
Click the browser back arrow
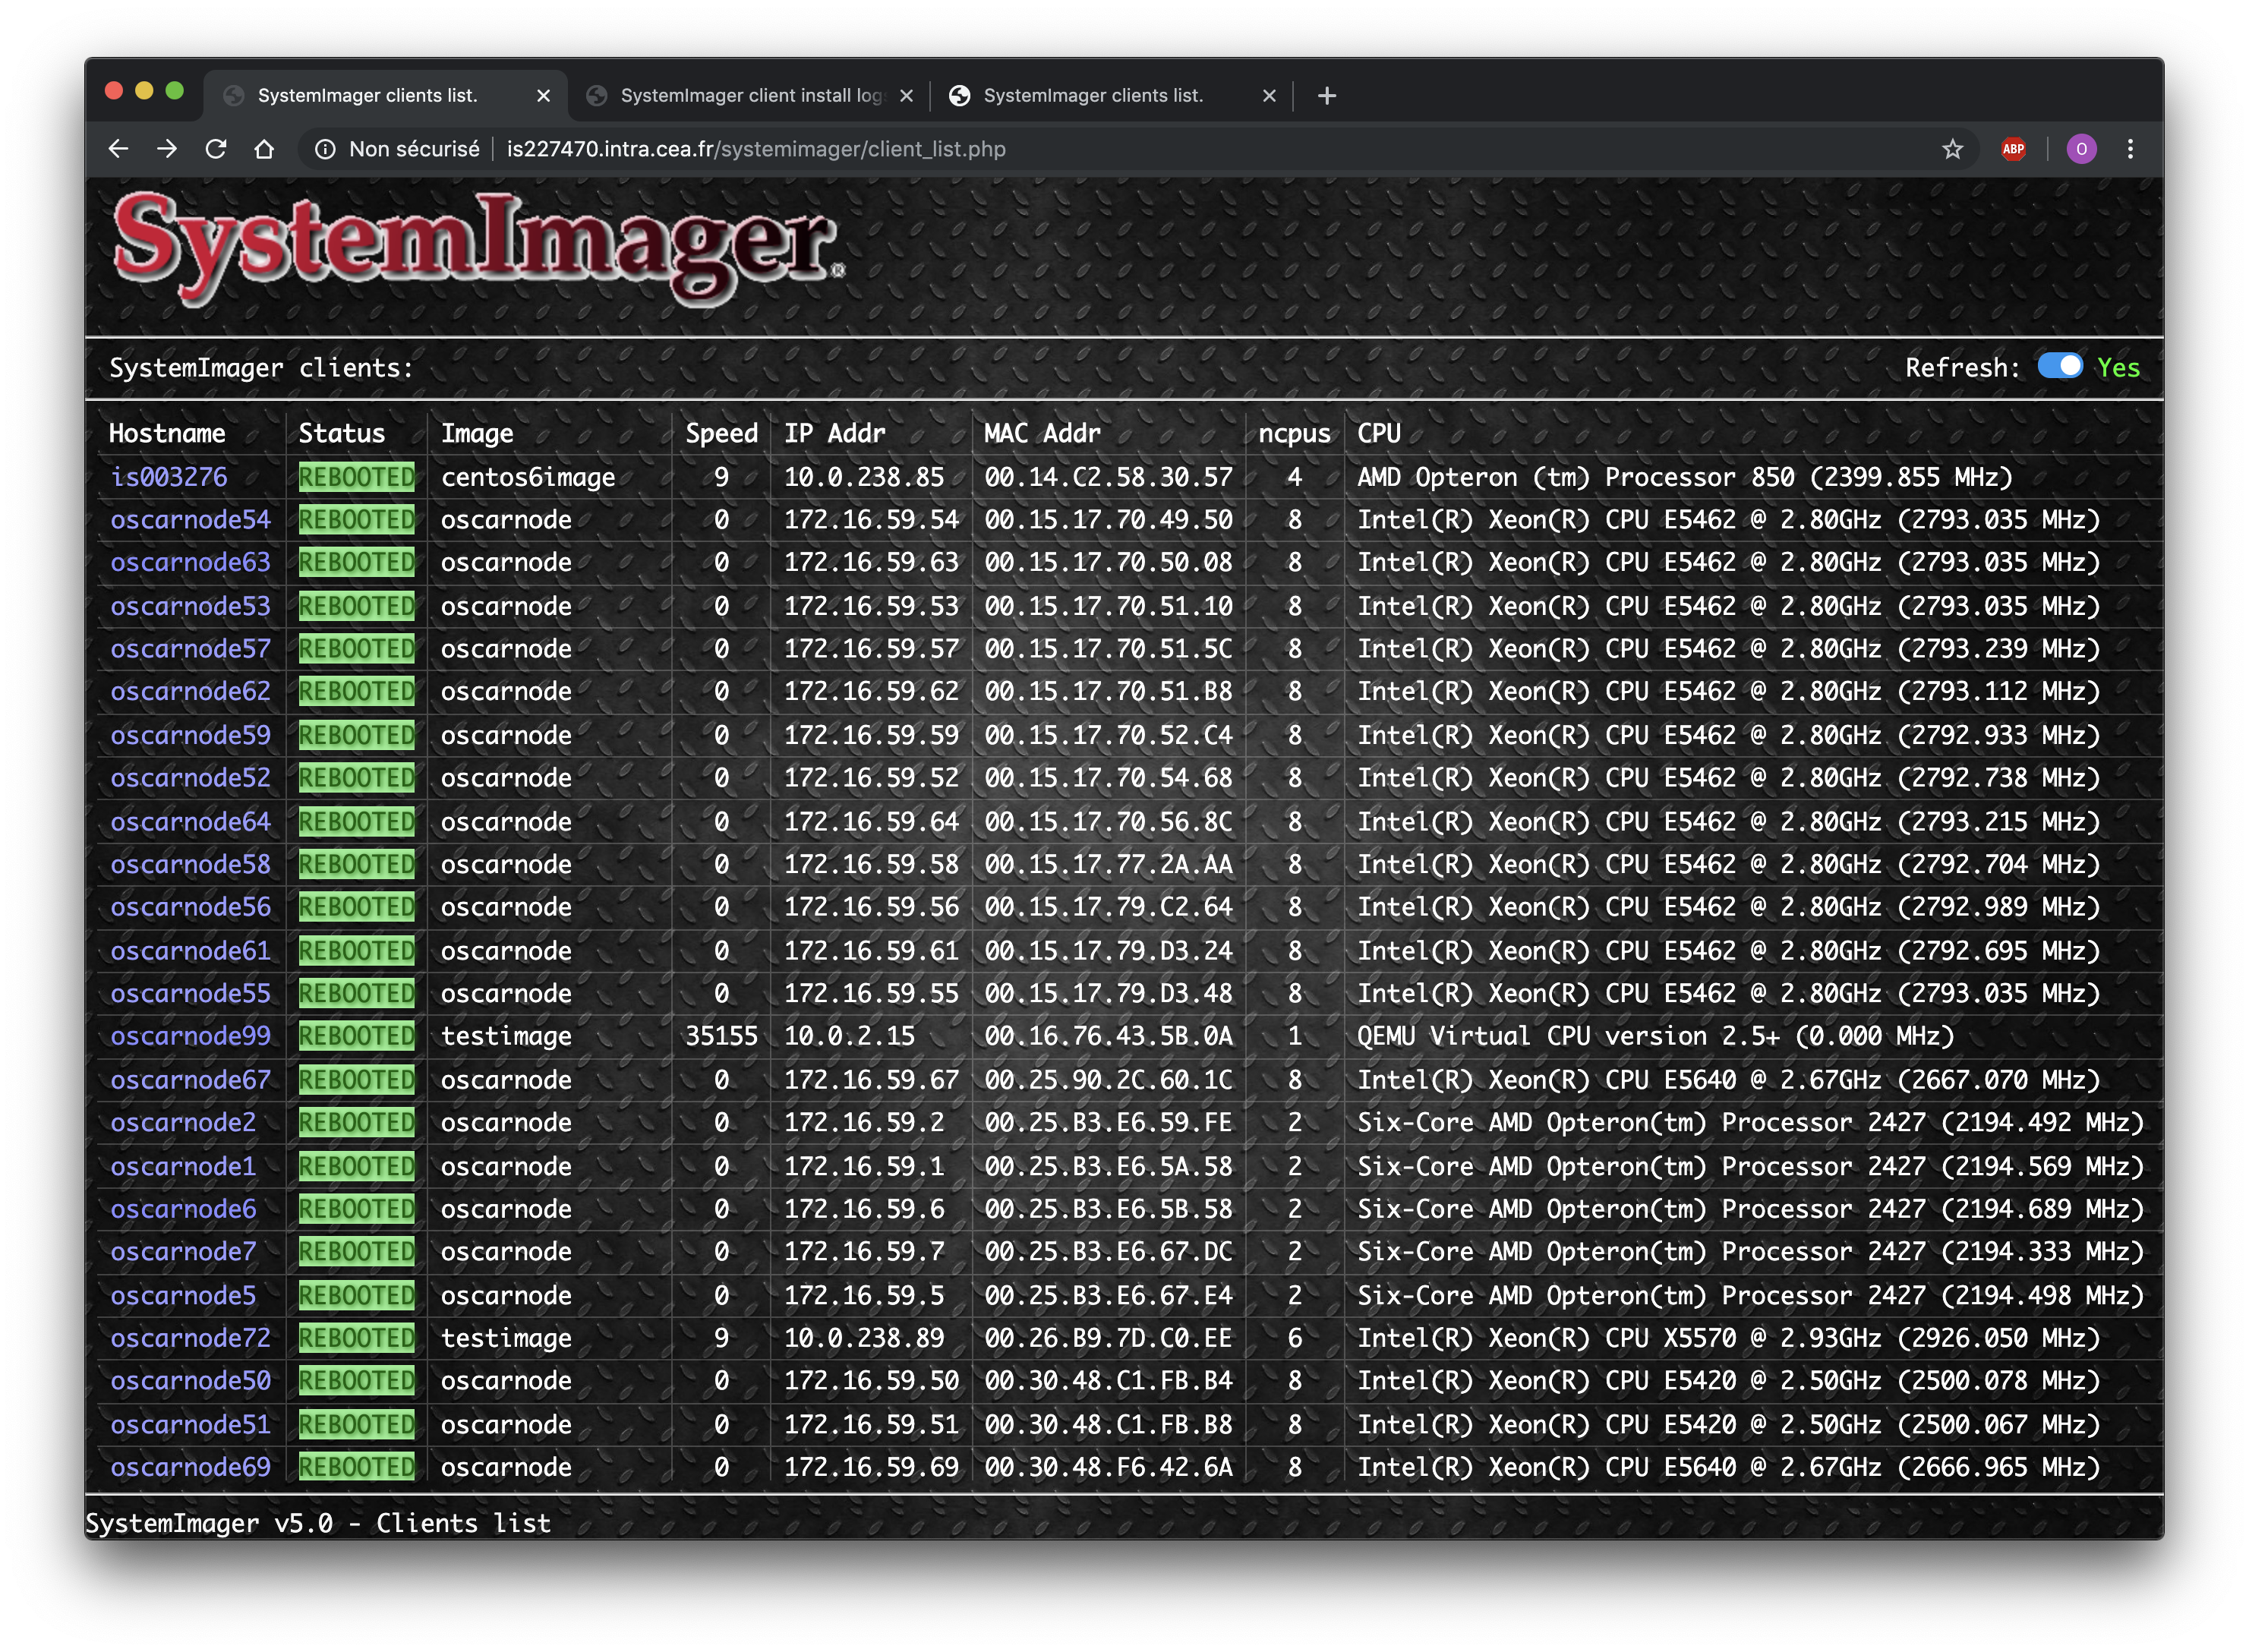coord(118,149)
